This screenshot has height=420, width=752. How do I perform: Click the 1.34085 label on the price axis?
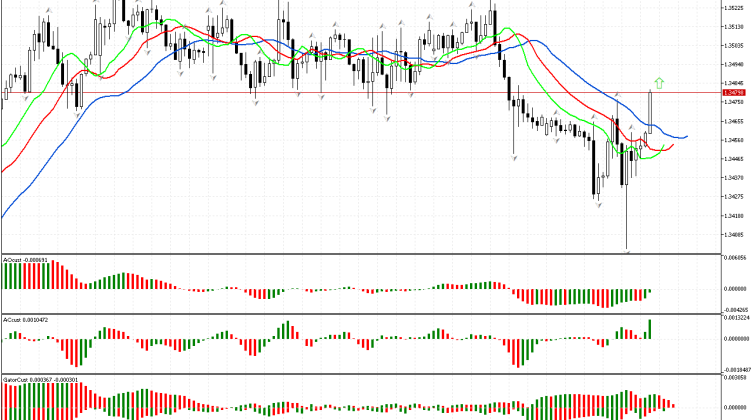coord(735,234)
